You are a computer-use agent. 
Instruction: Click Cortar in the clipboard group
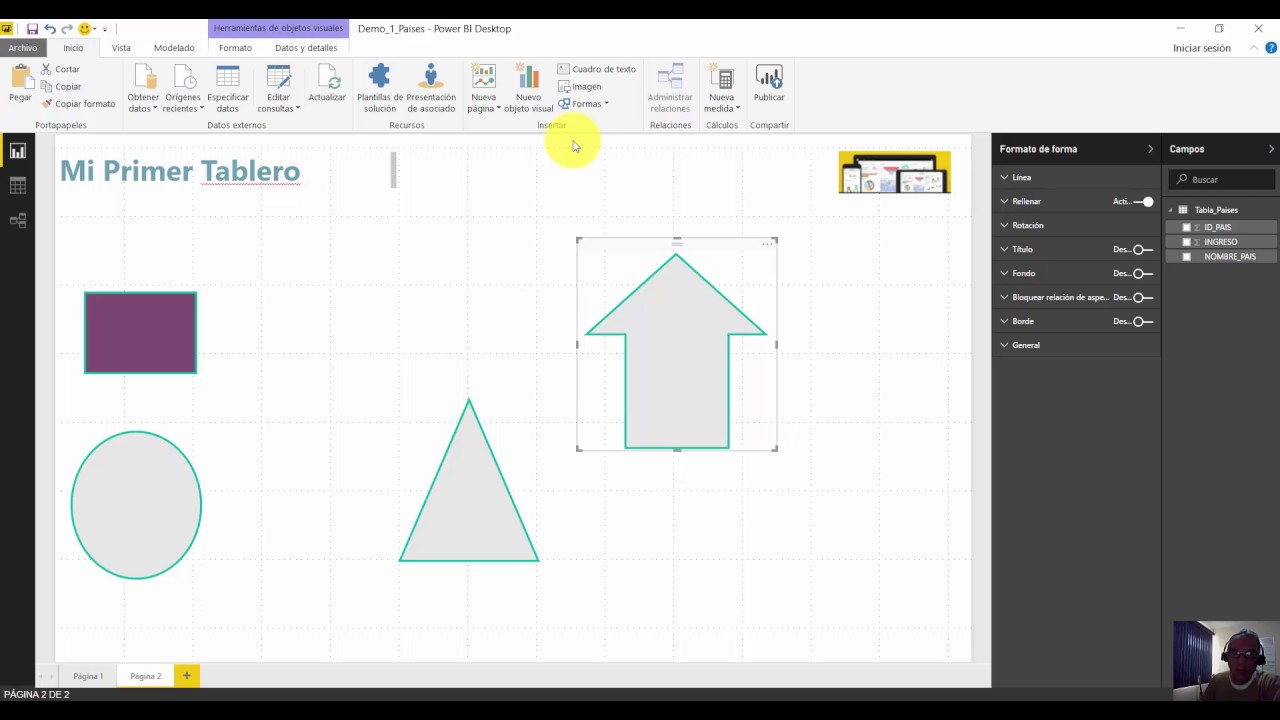point(60,69)
